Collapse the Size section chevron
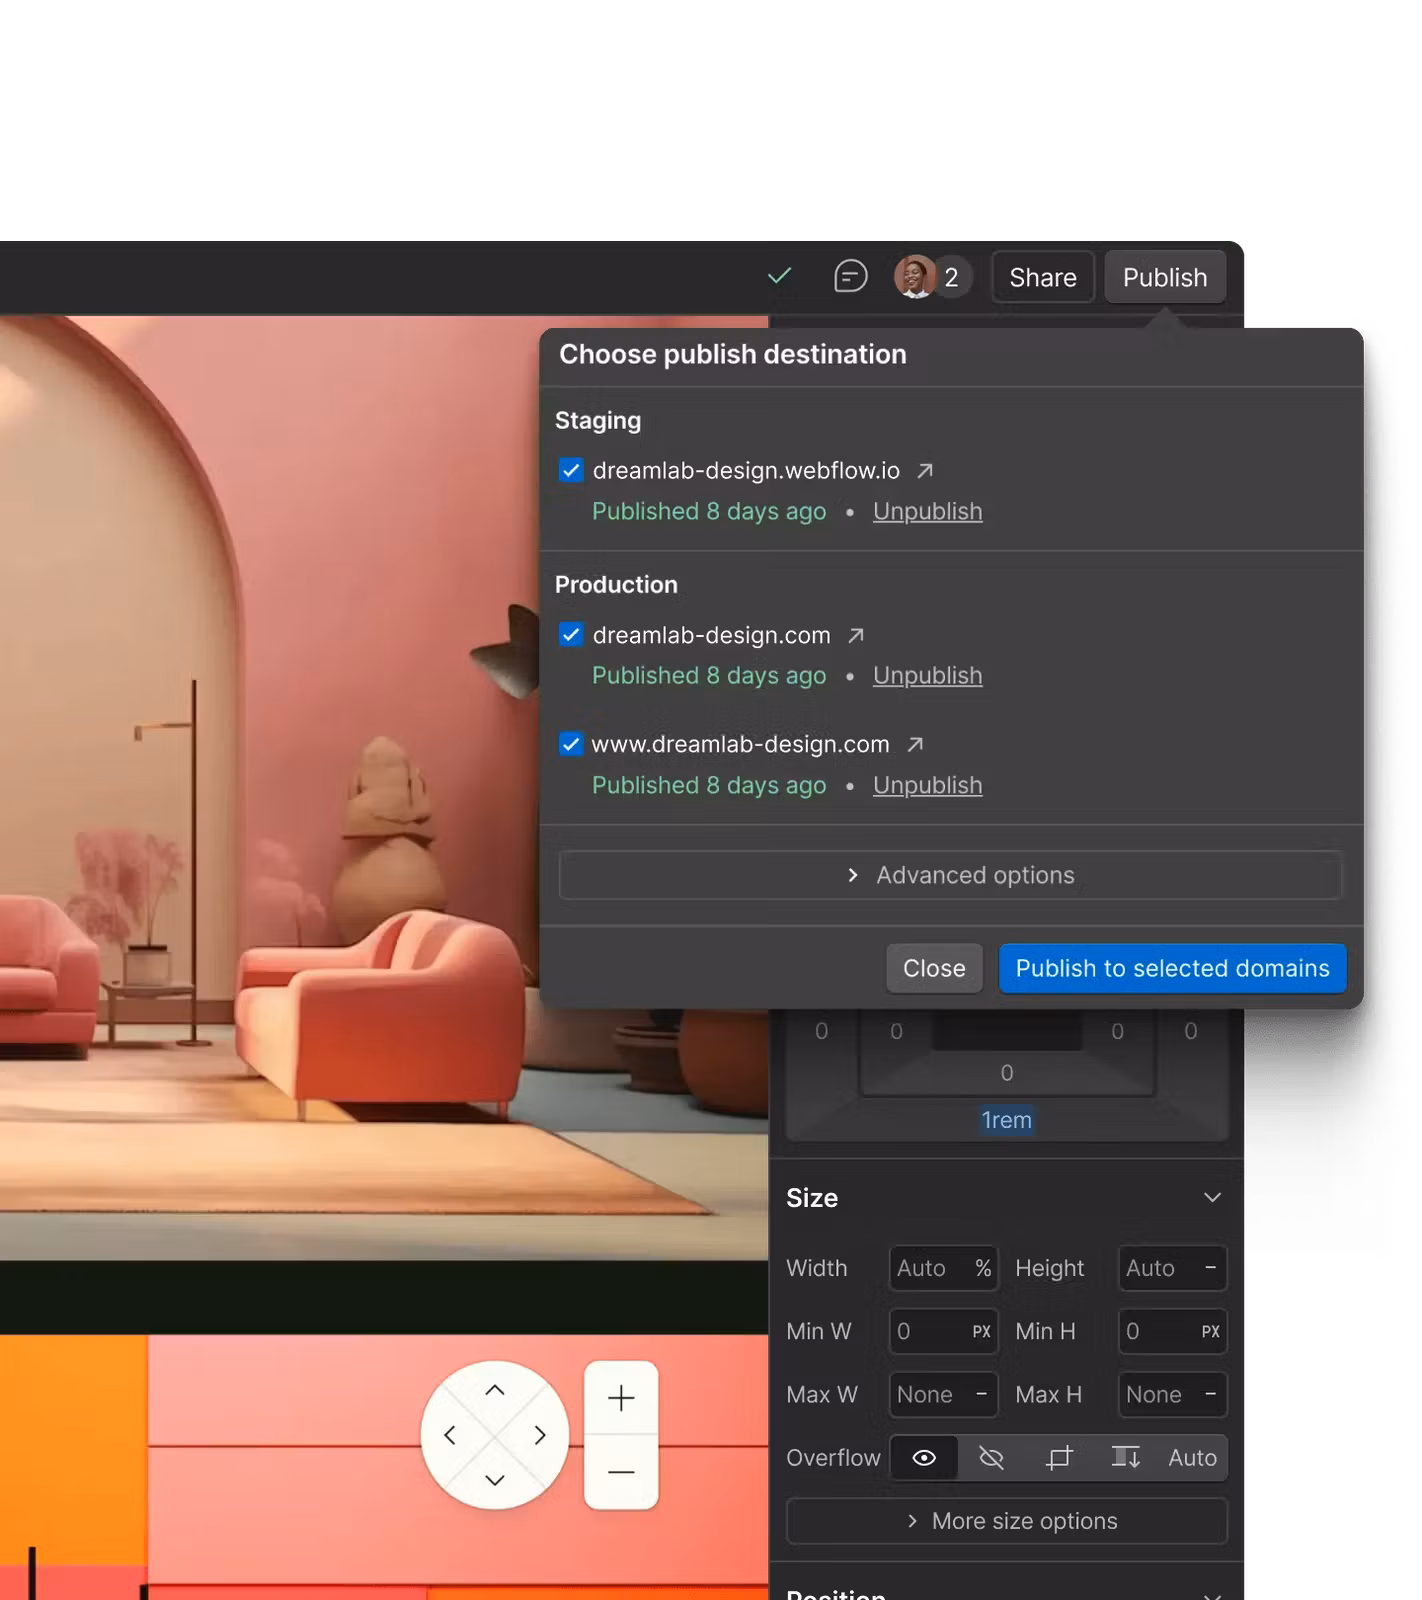Viewport: 1422px width, 1600px height. click(1212, 1198)
